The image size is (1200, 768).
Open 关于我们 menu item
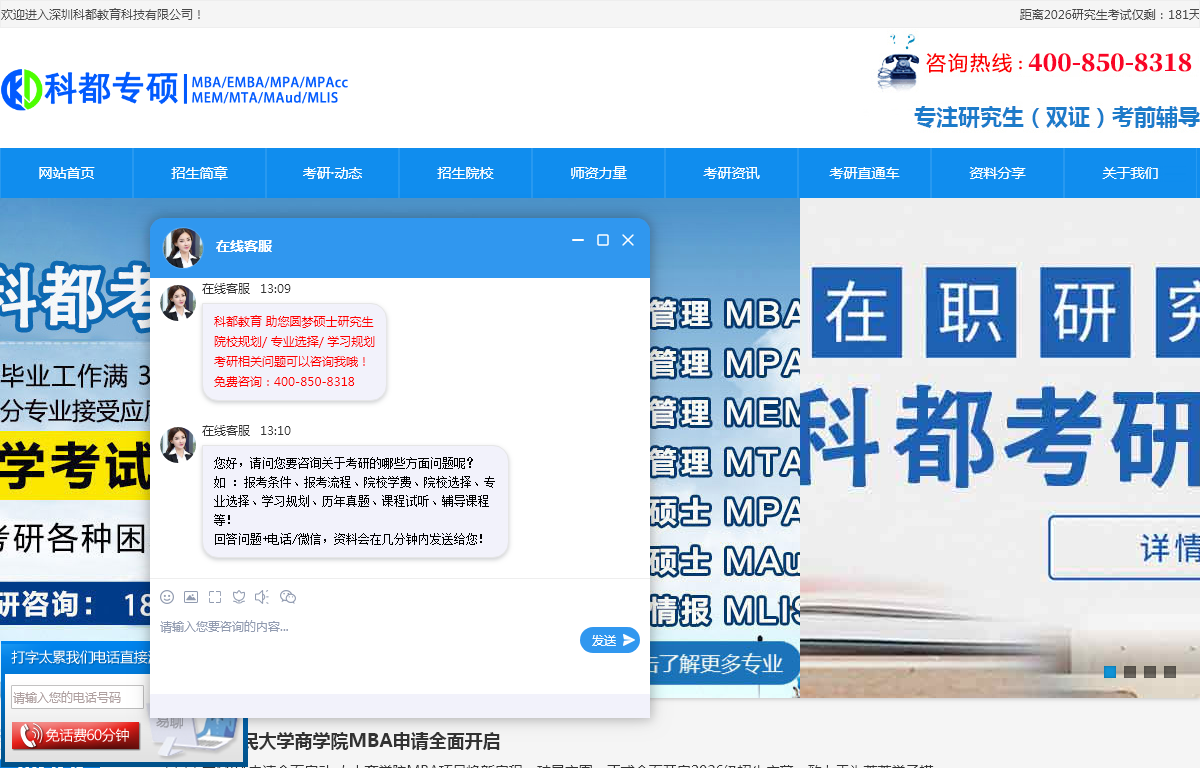(x=1130, y=173)
